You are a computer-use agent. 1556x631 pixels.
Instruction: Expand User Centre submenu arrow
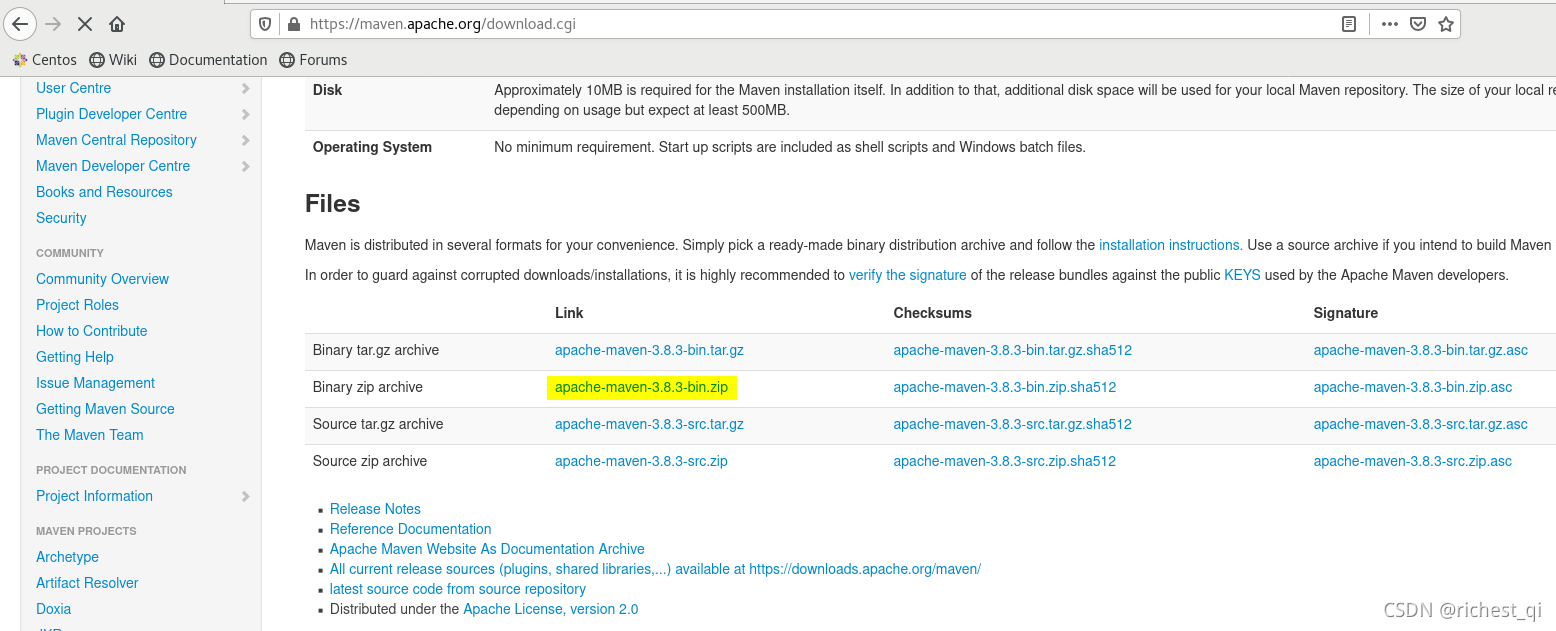(246, 88)
